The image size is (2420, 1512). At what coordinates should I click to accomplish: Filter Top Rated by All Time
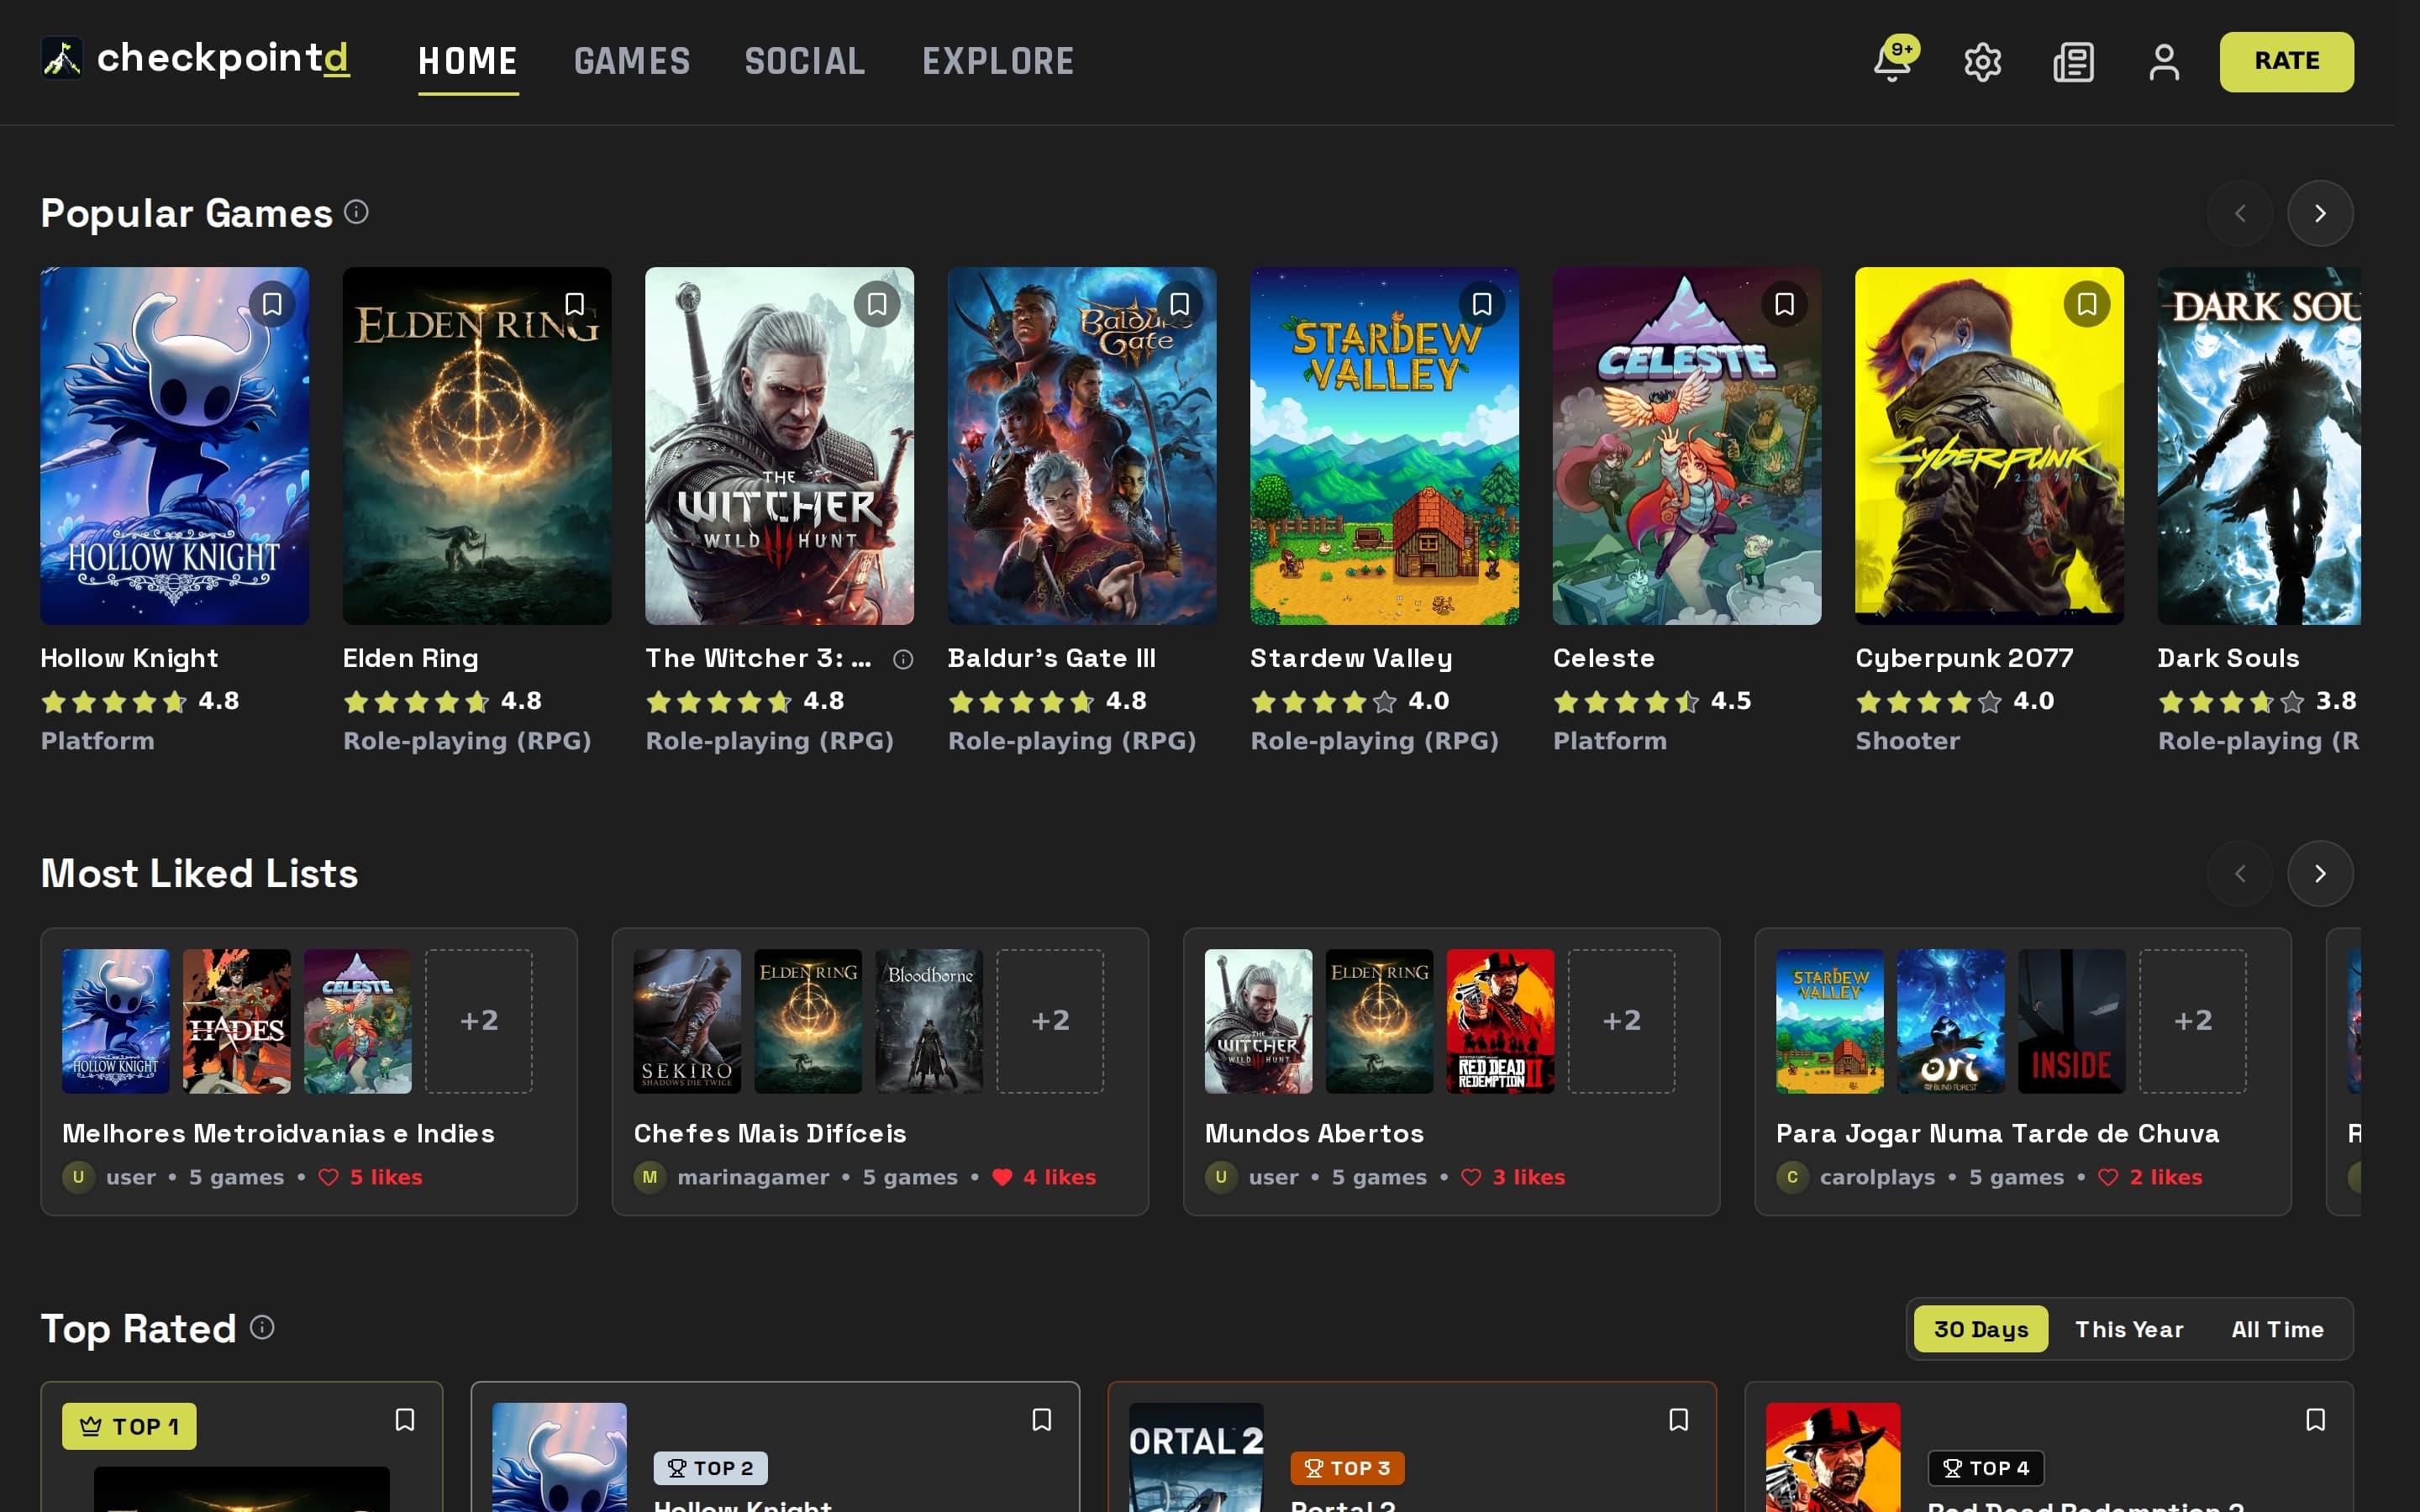coord(2277,1329)
